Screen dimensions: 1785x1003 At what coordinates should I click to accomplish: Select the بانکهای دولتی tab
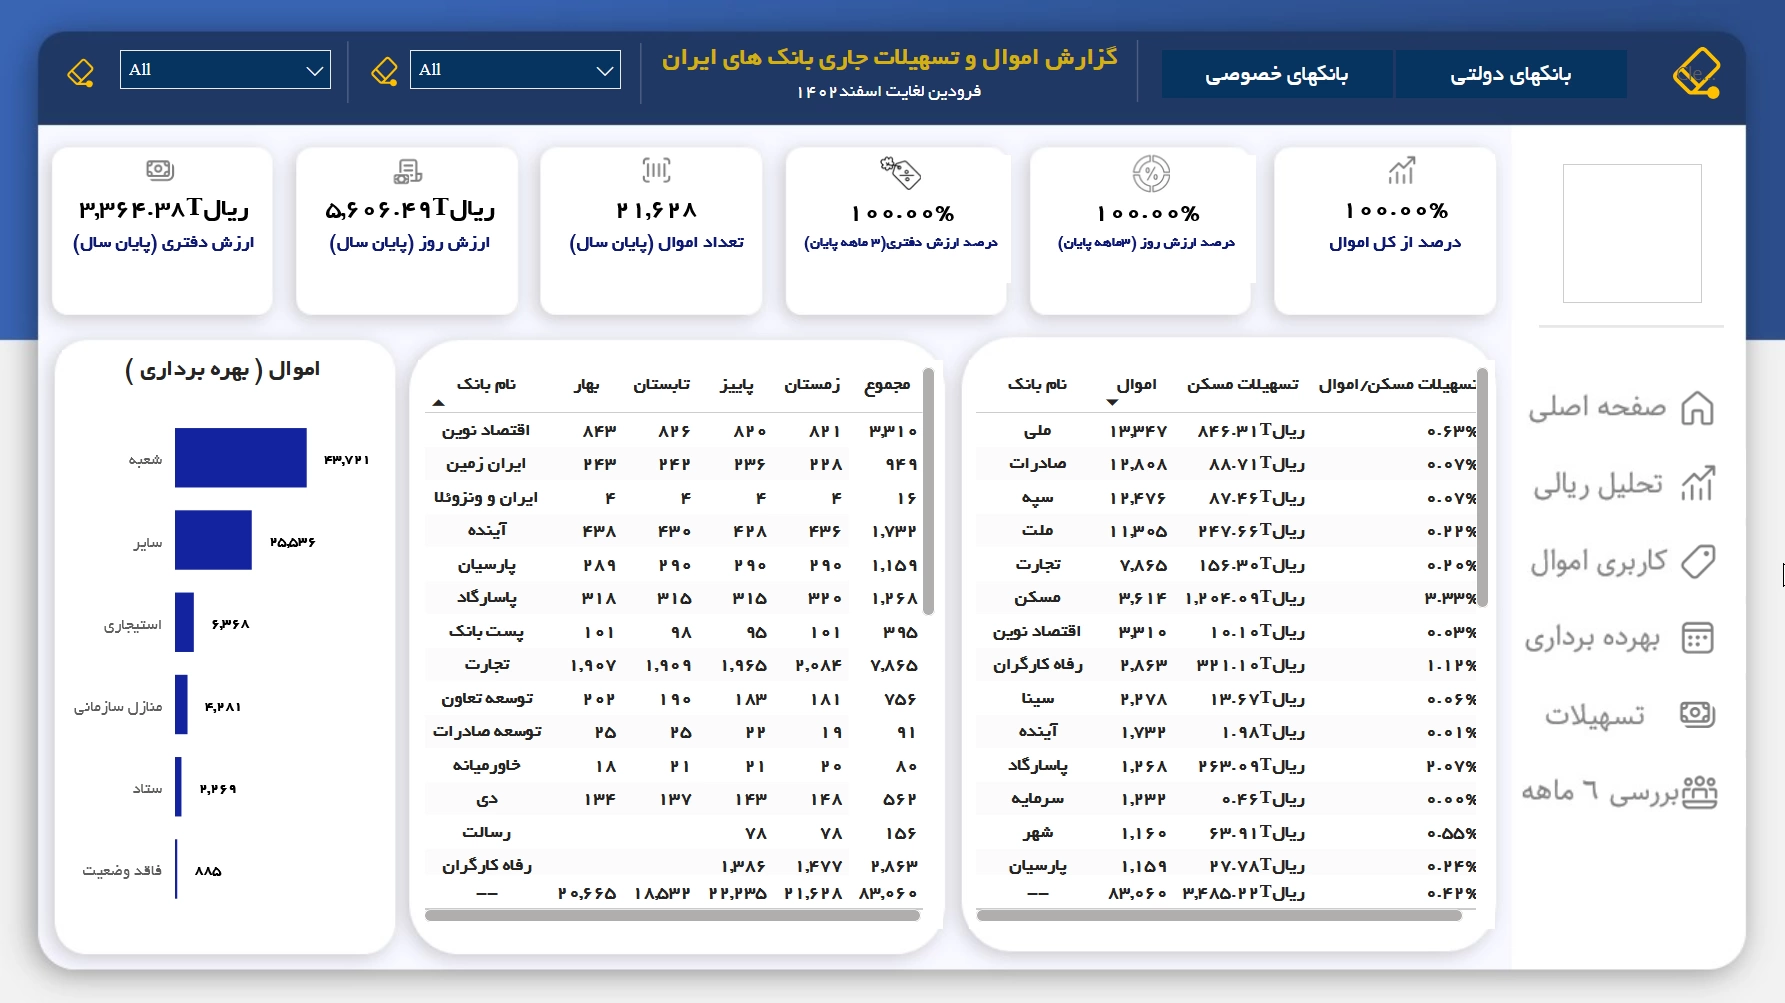[x=1511, y=75]
